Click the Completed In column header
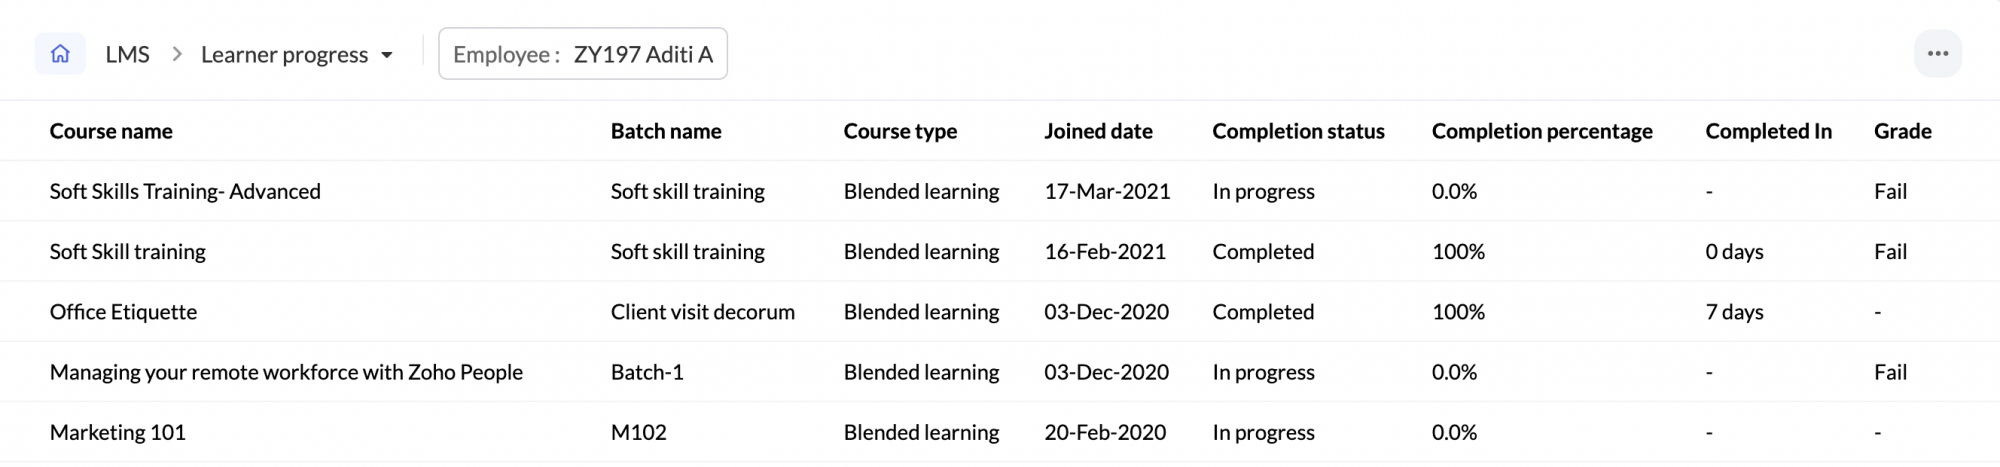This screenshot has width=2000, height=467. (1768, 131)
